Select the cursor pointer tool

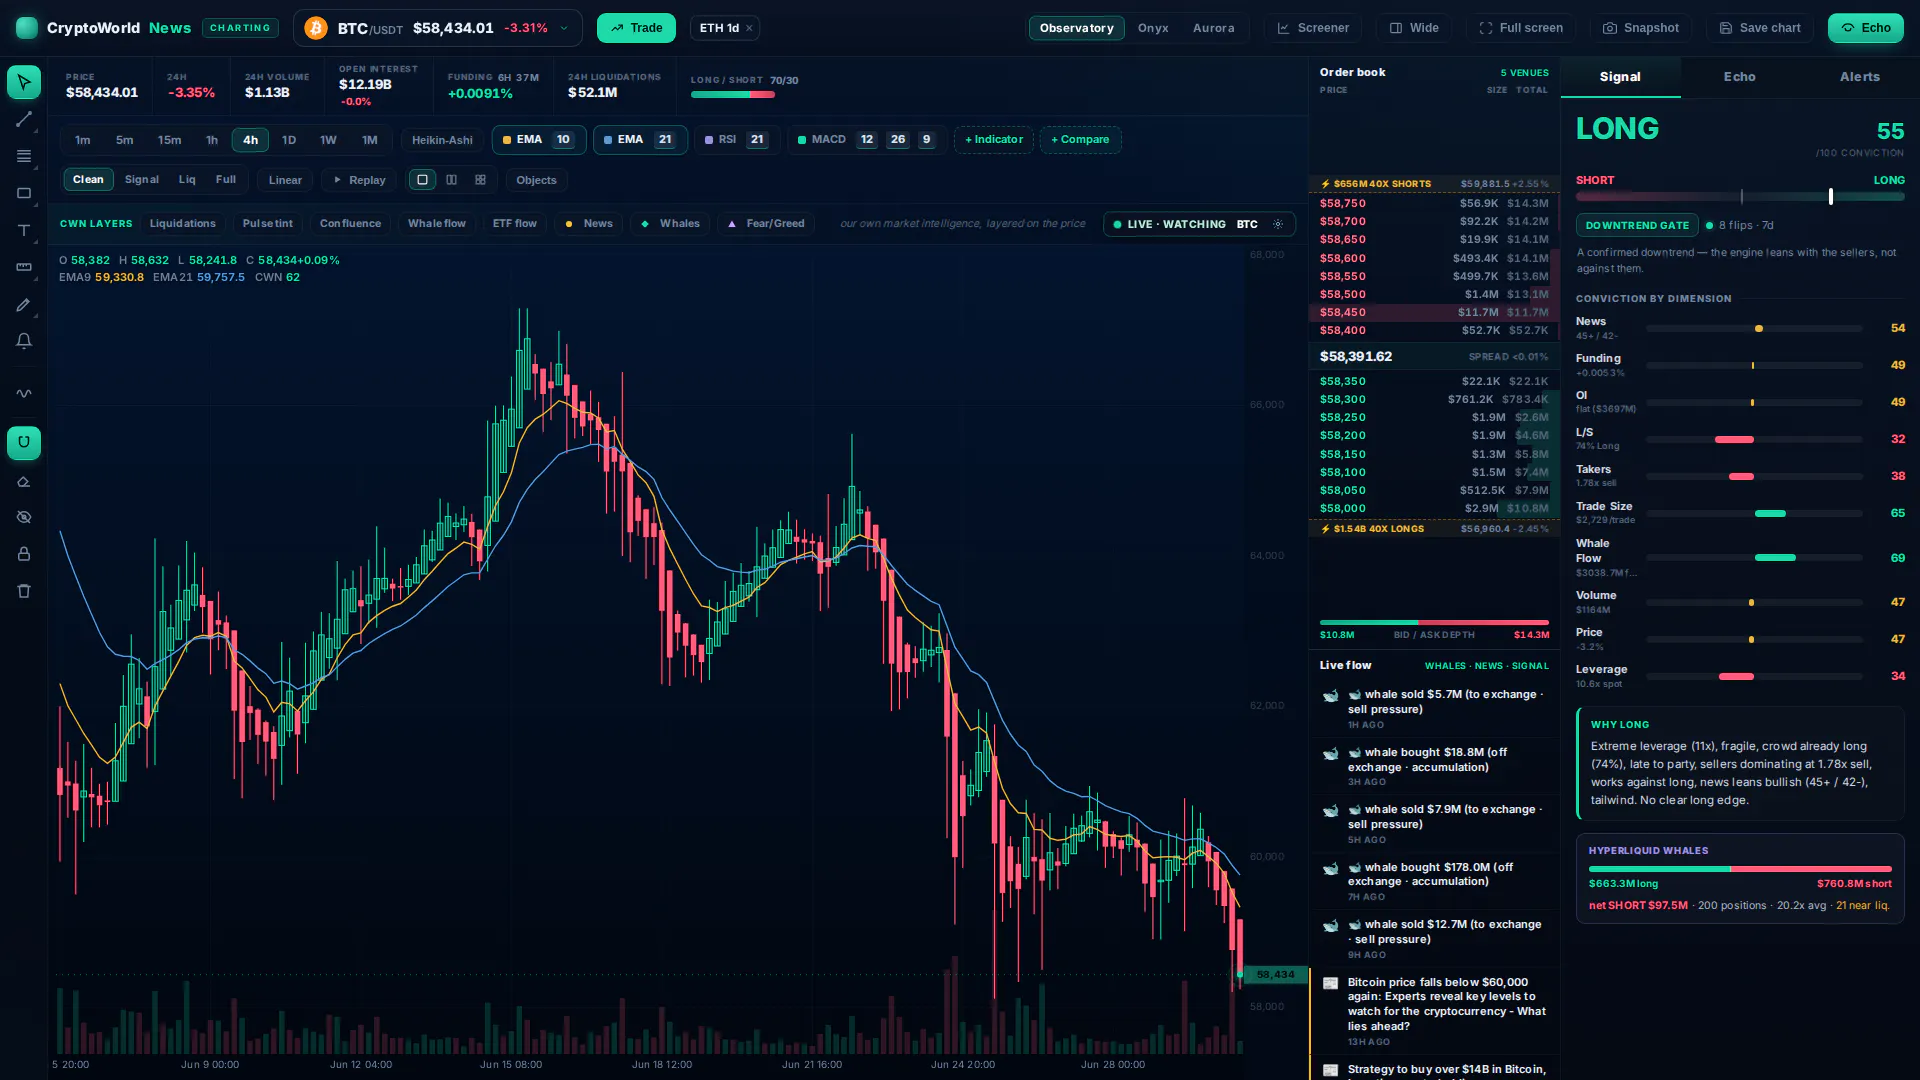coord(24,82)
